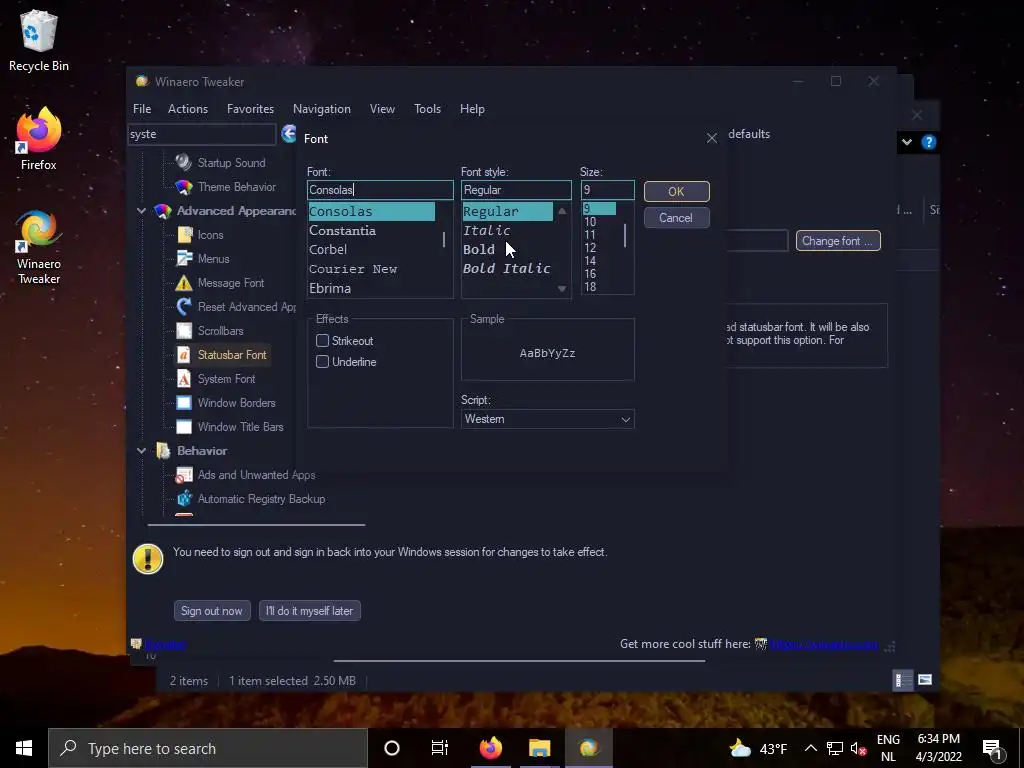The width and height of the screenshot is (1024, 768).
Task: Collapse the Behavior tree group
Action: coord(141,451)
